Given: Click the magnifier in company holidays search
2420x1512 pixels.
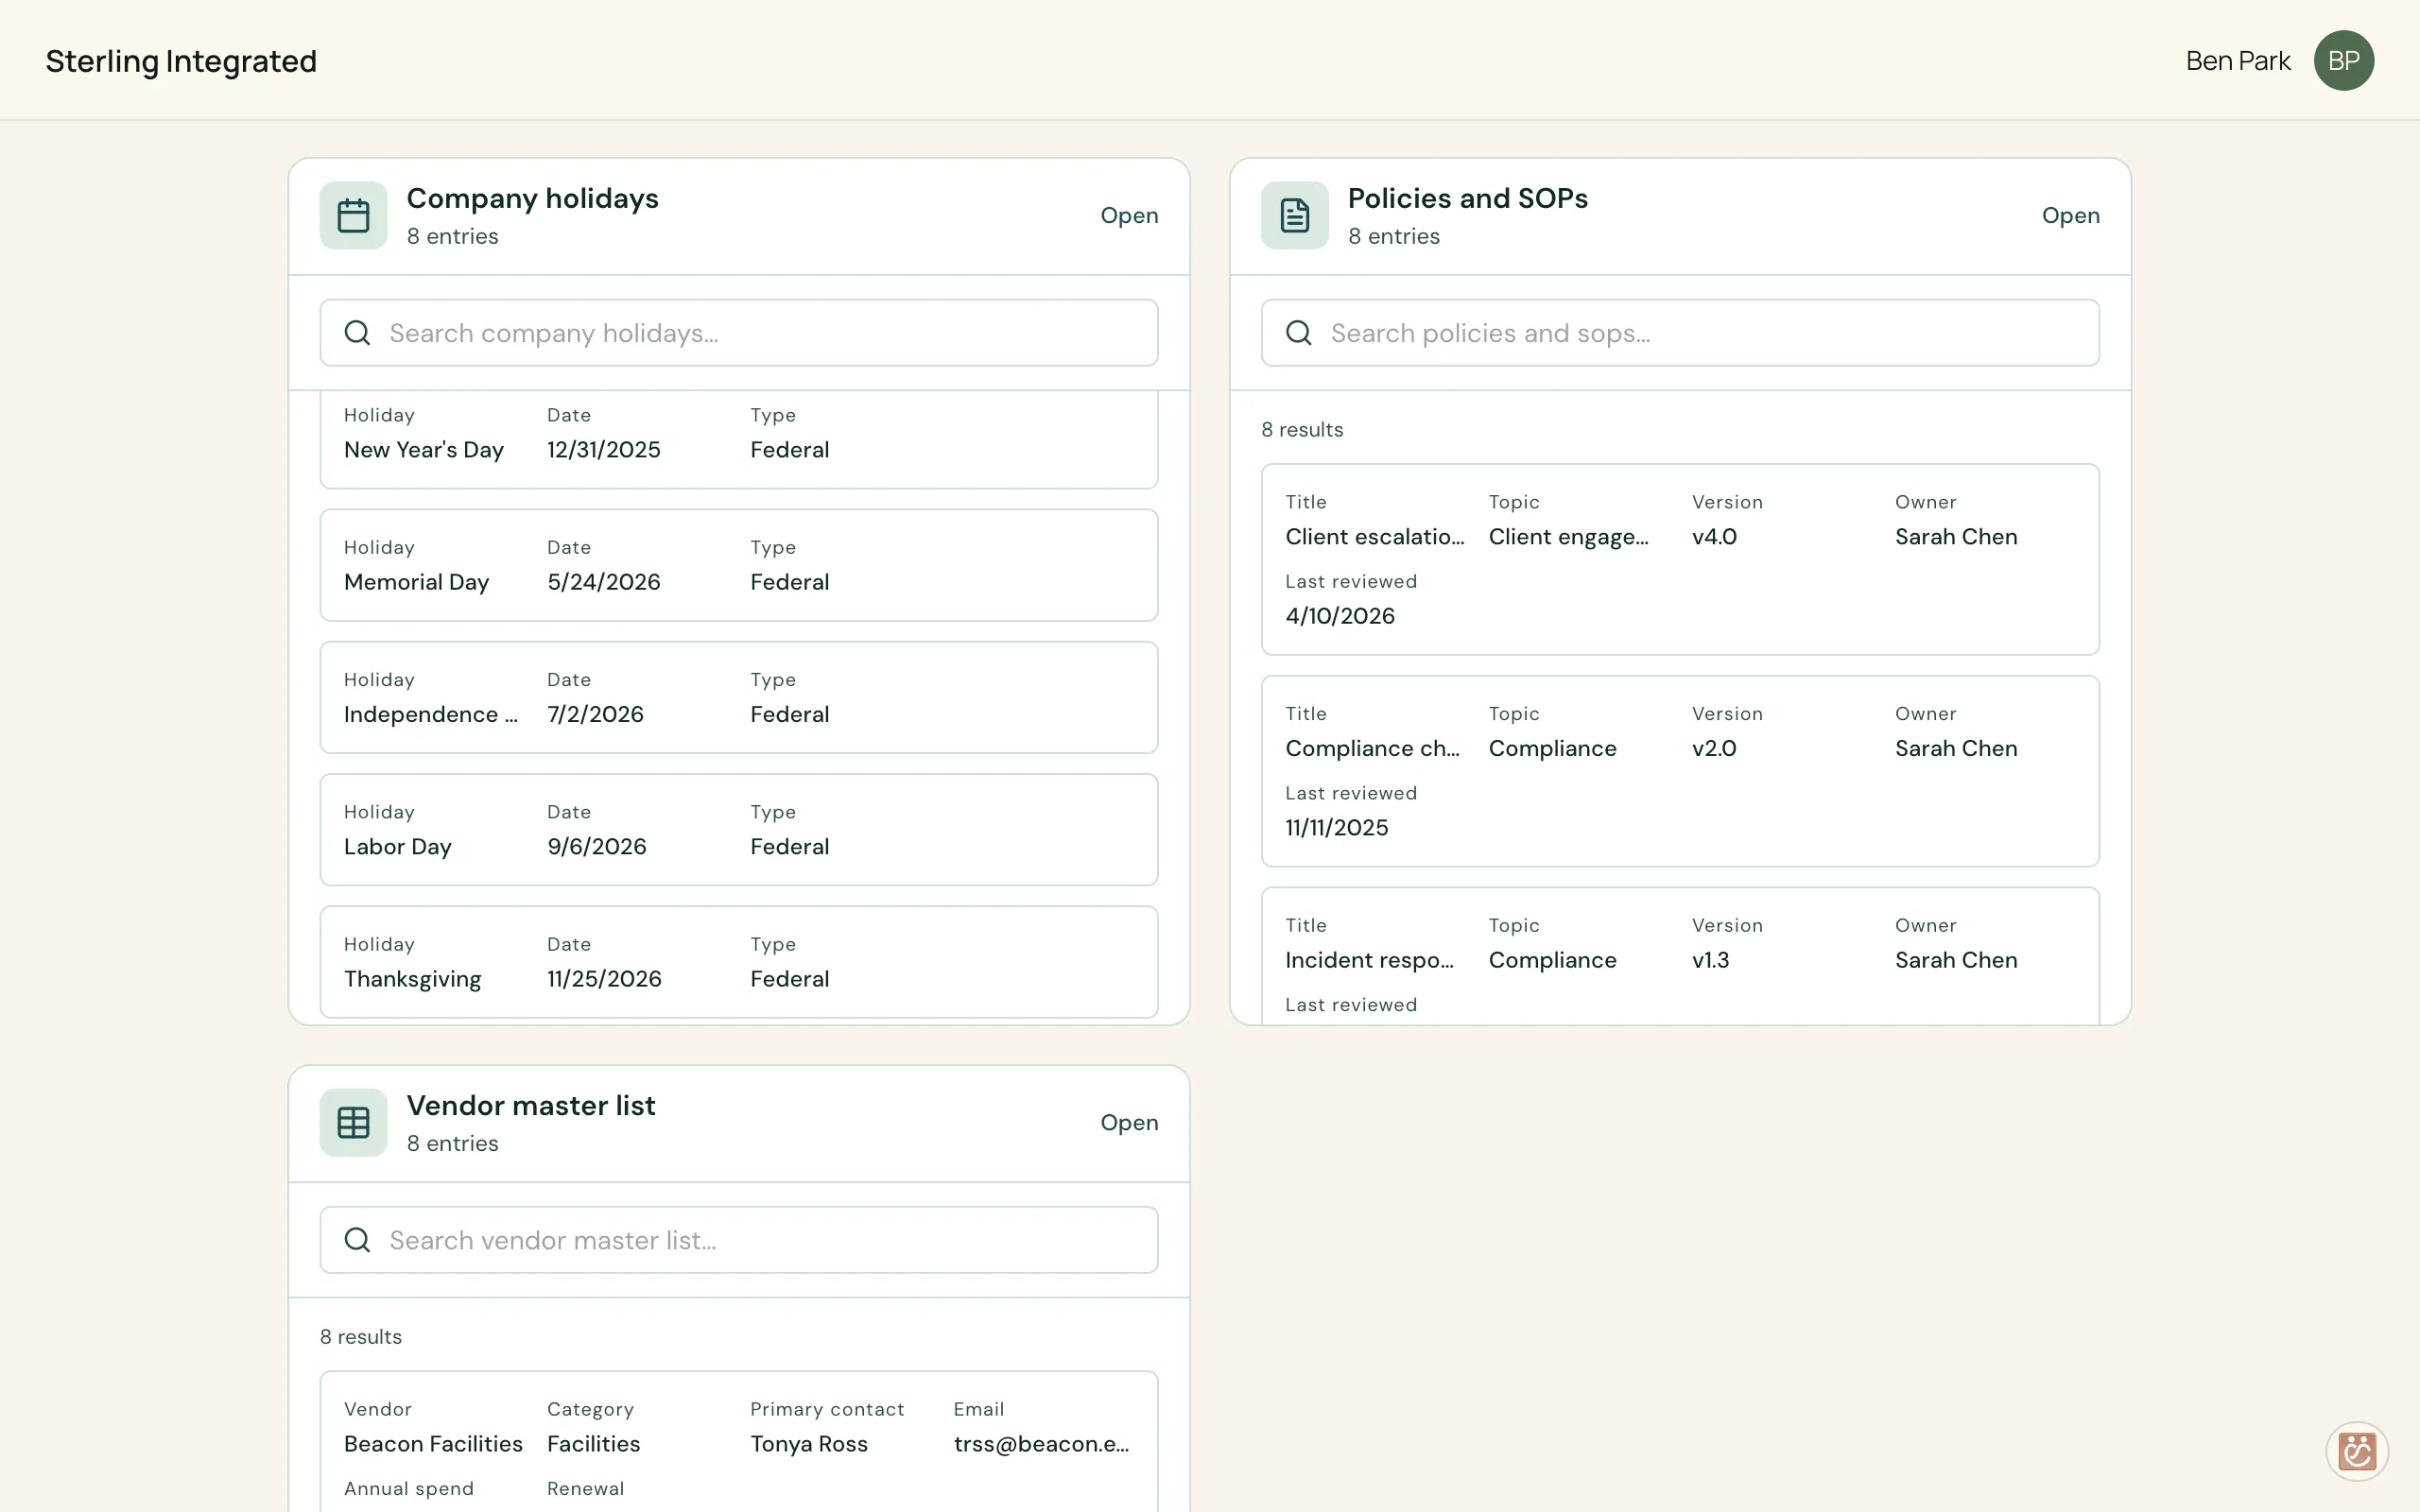Looking at the screenshot, I should coord(357,333).
